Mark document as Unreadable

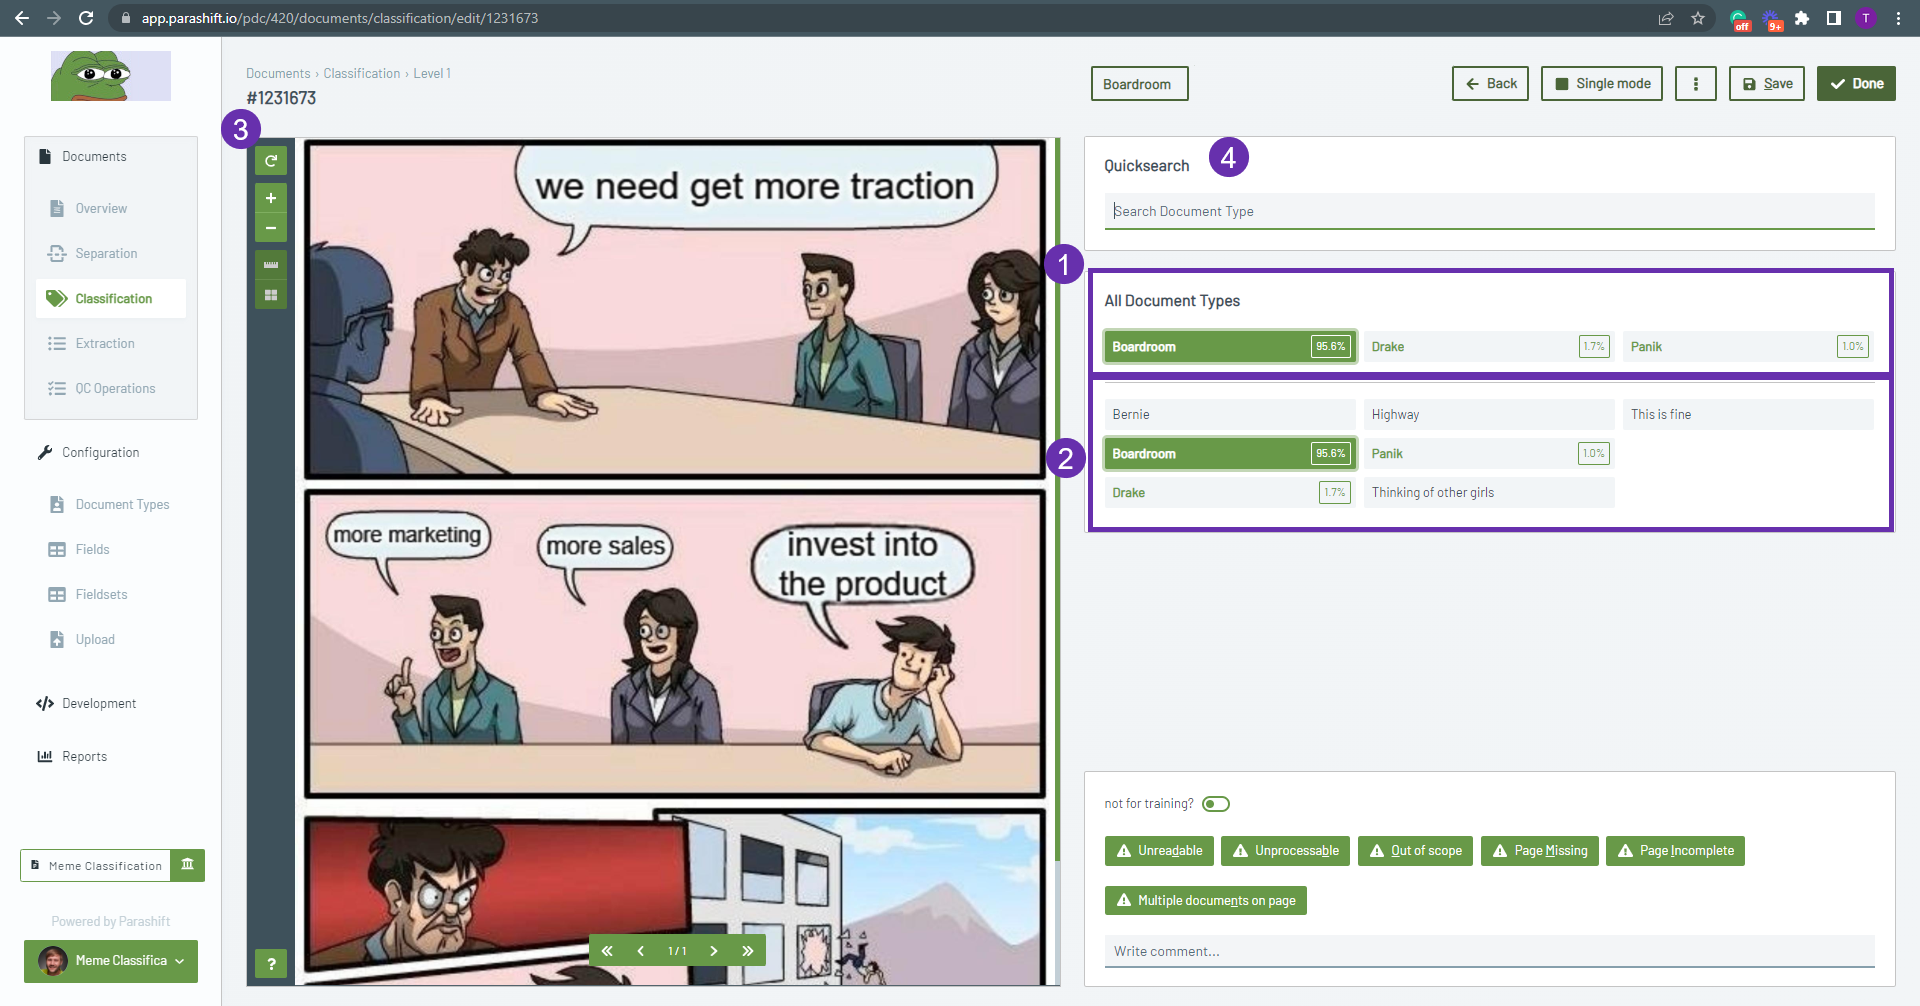click(x=1159, y=851)
